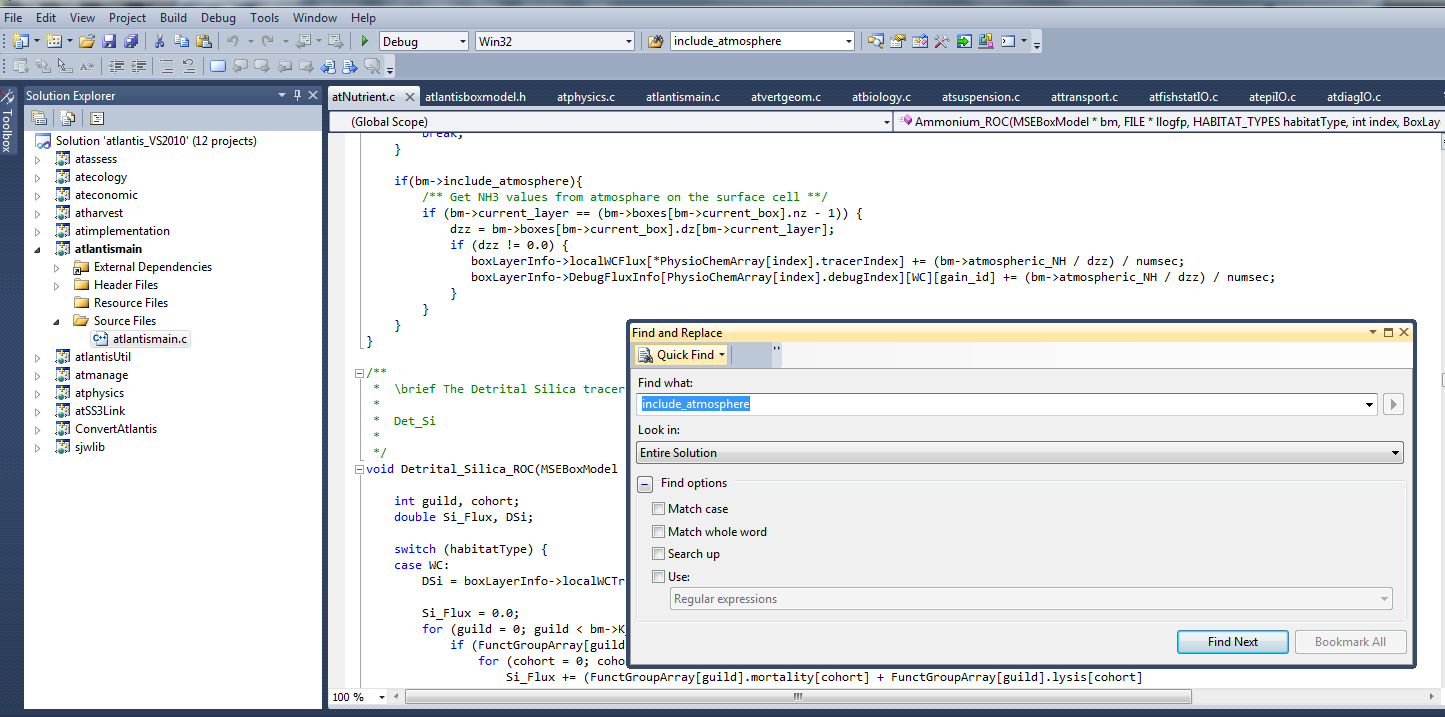Click the Cut scissors icon

coord(159,41)
